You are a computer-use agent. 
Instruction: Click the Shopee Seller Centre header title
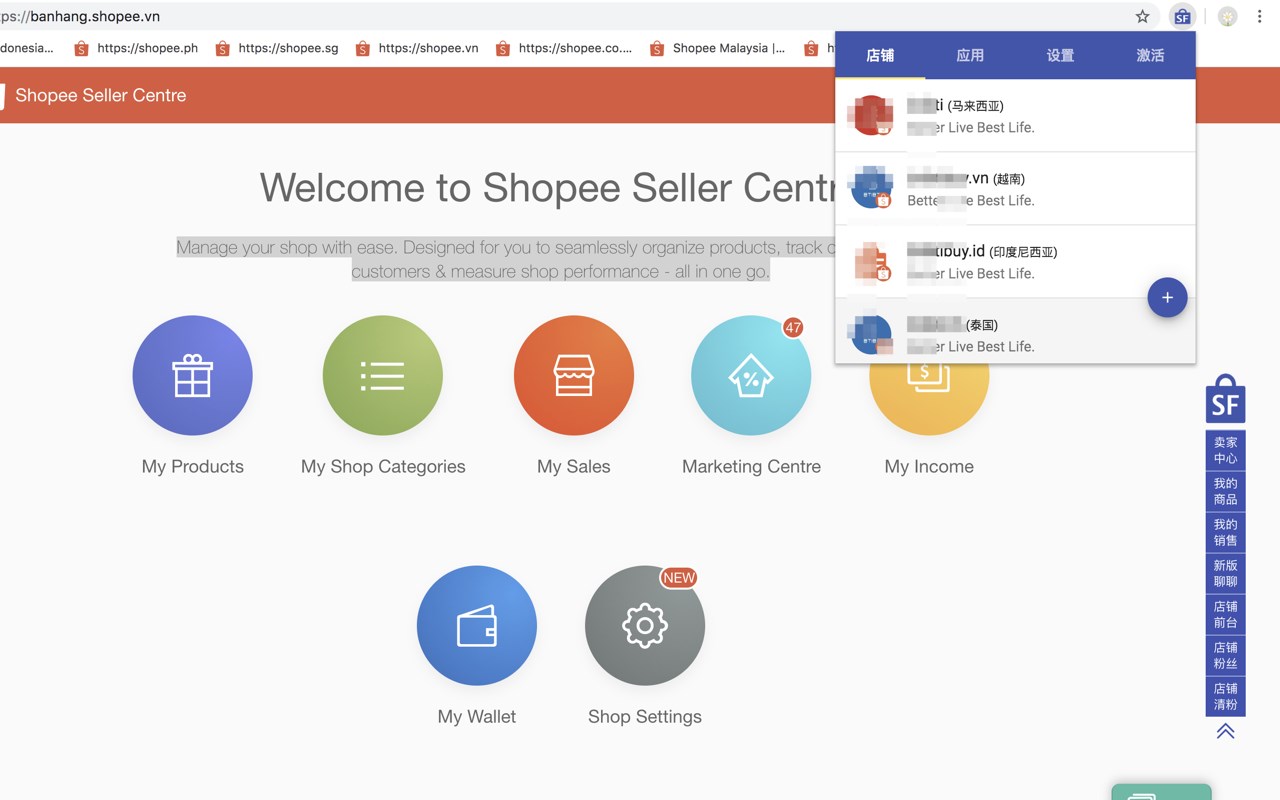tap(100, 95)
